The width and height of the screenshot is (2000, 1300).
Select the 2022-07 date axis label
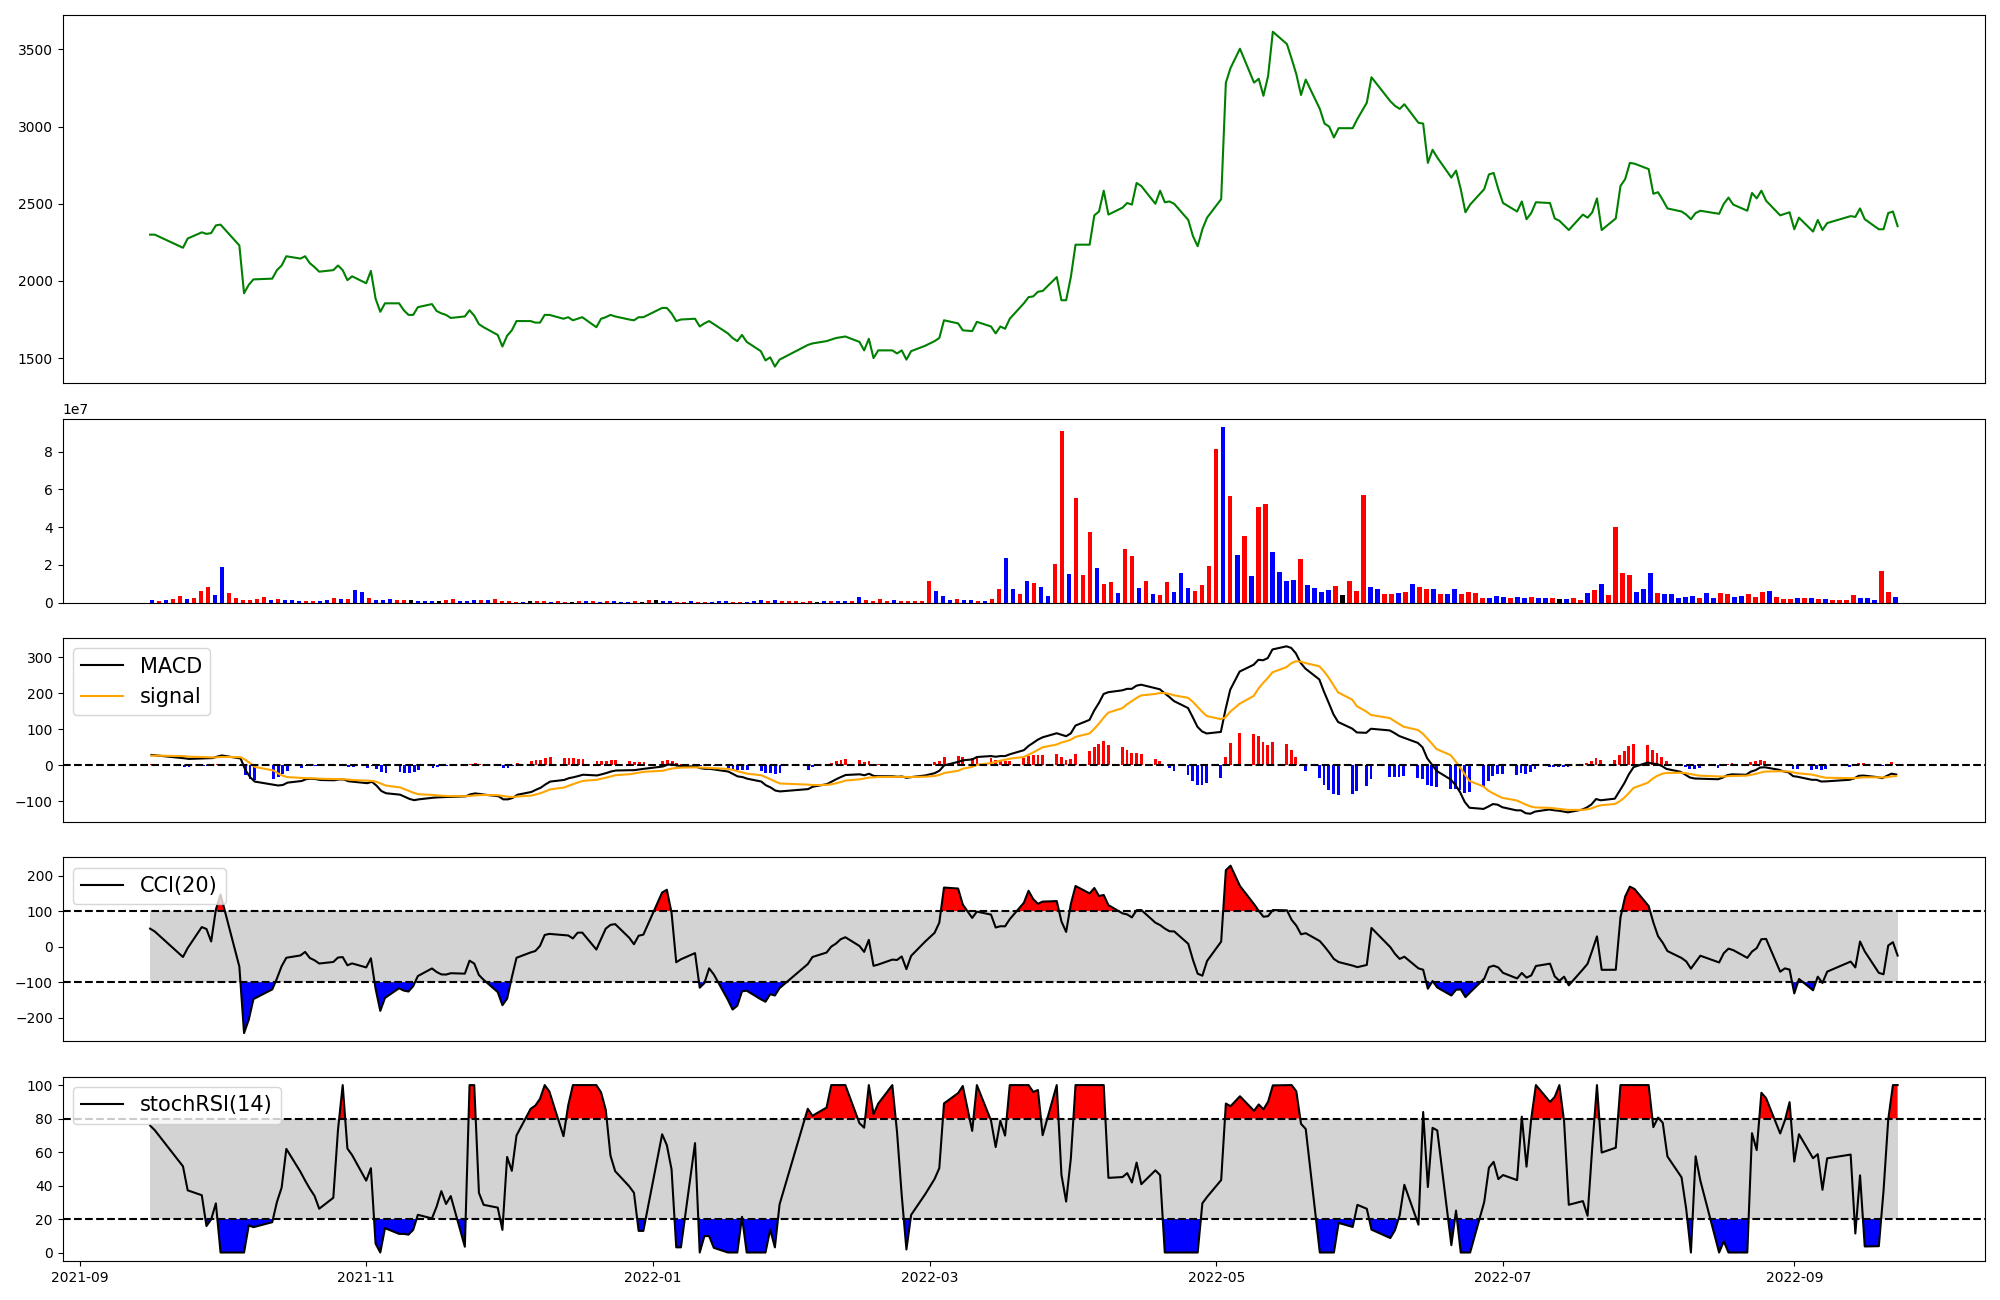click(x=1503, y=1277)
